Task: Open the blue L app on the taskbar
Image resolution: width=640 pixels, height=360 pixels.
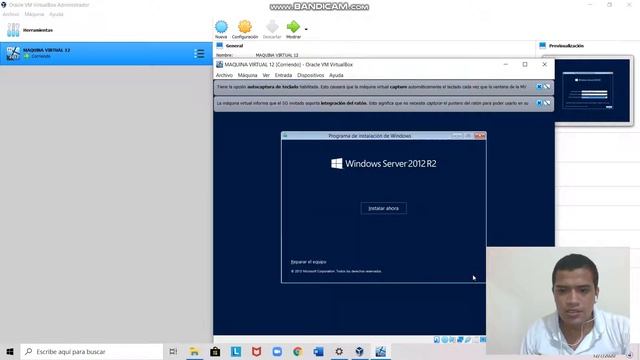Action: click(x=236, y=351)
